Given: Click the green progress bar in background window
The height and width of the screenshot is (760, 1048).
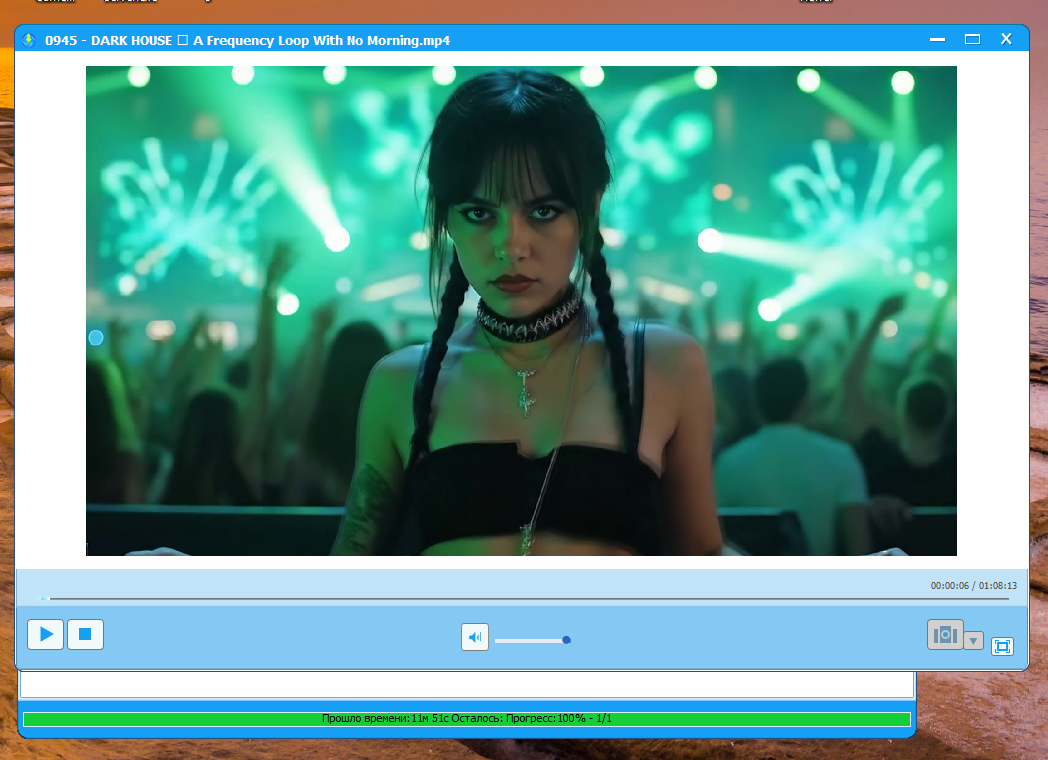Looking at the screenshot, I should point(467,719).
